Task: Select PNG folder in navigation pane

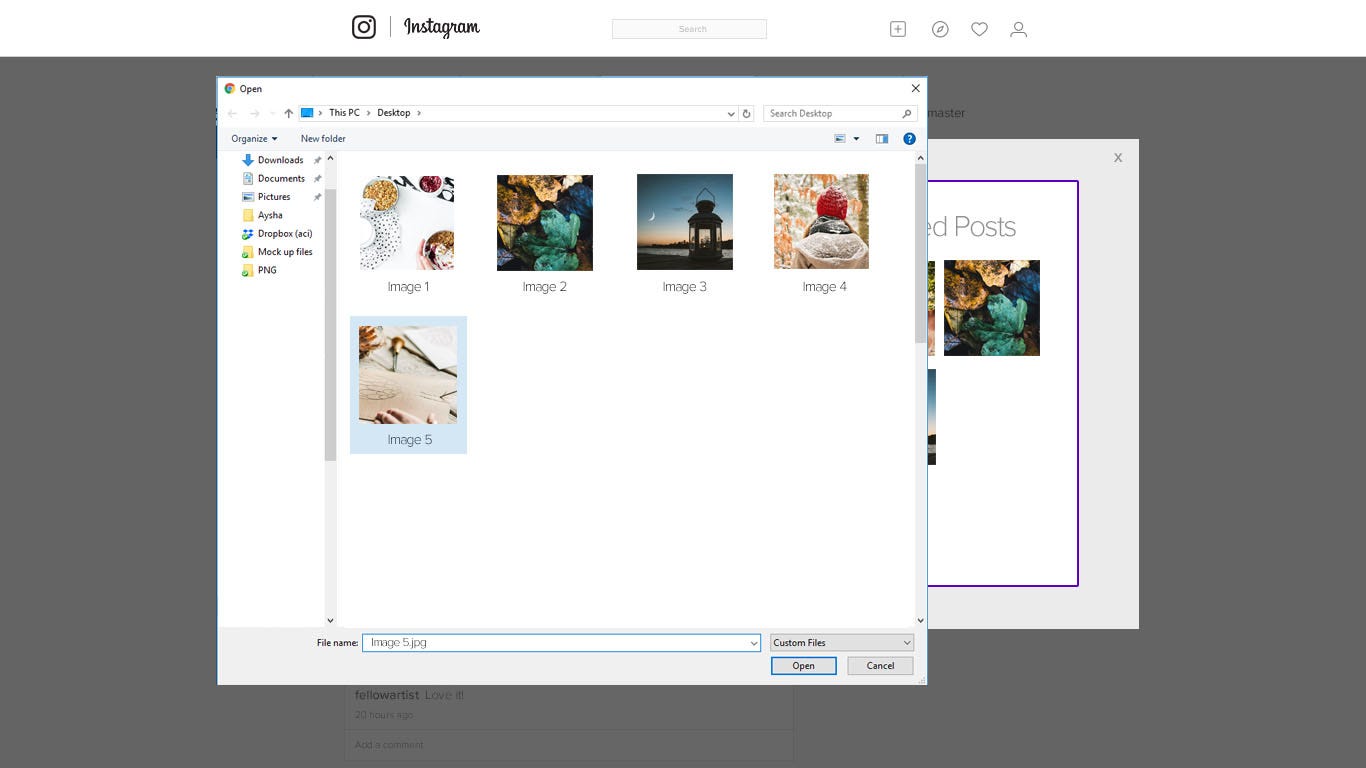Action: pos(267,270)
